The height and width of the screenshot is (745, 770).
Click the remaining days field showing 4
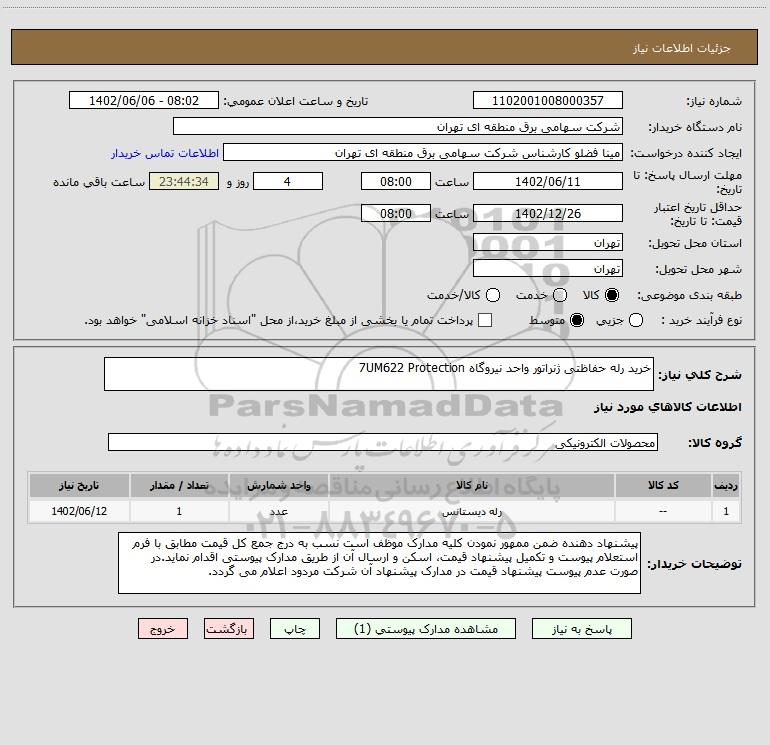288,181
